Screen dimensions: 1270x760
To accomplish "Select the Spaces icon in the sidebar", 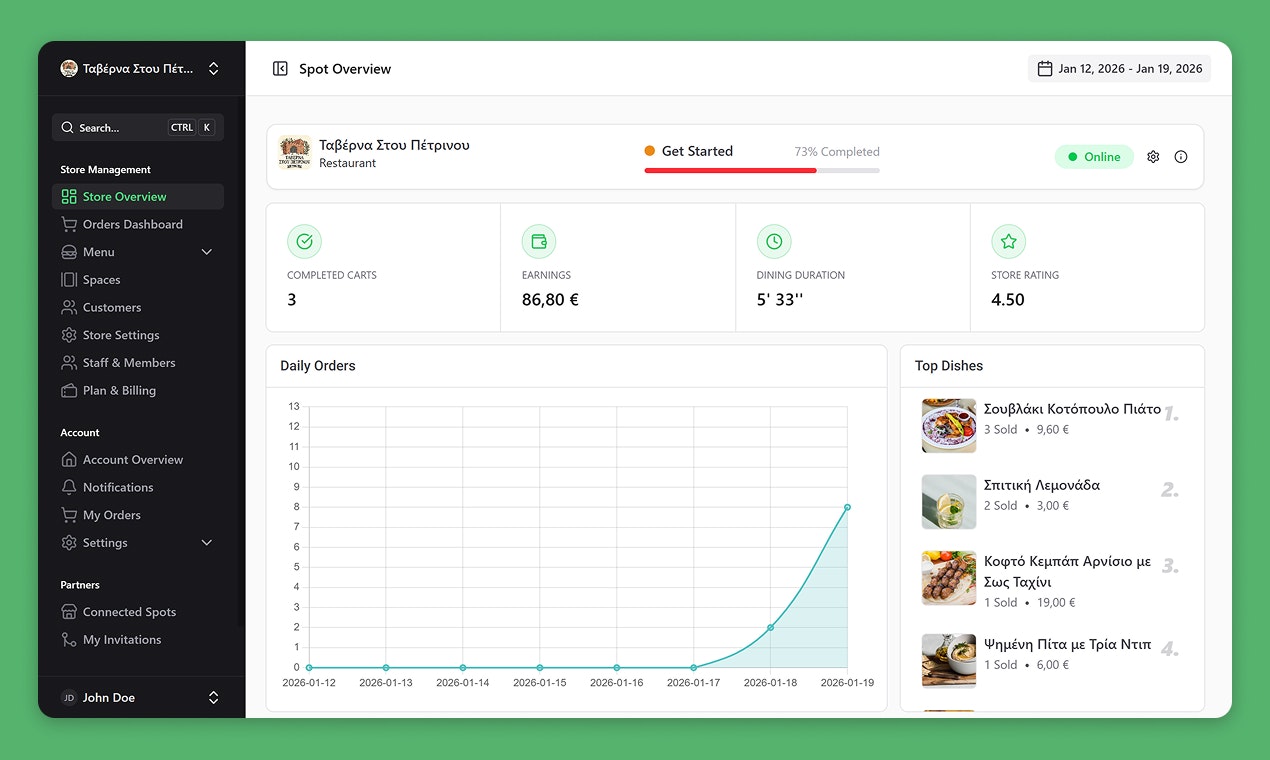I will click(68, 279).
